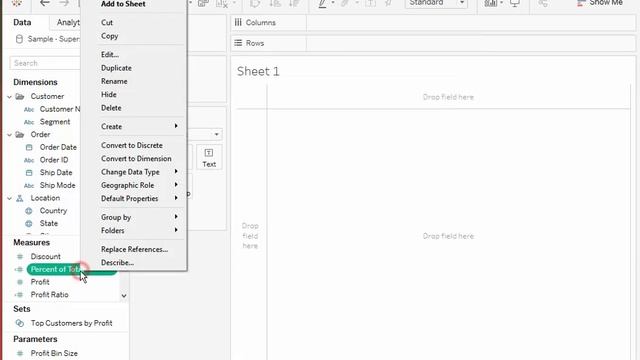Click the Abc icon beside Ship Mode
Viewport: 640px width, 360px height.
point(29,185)
